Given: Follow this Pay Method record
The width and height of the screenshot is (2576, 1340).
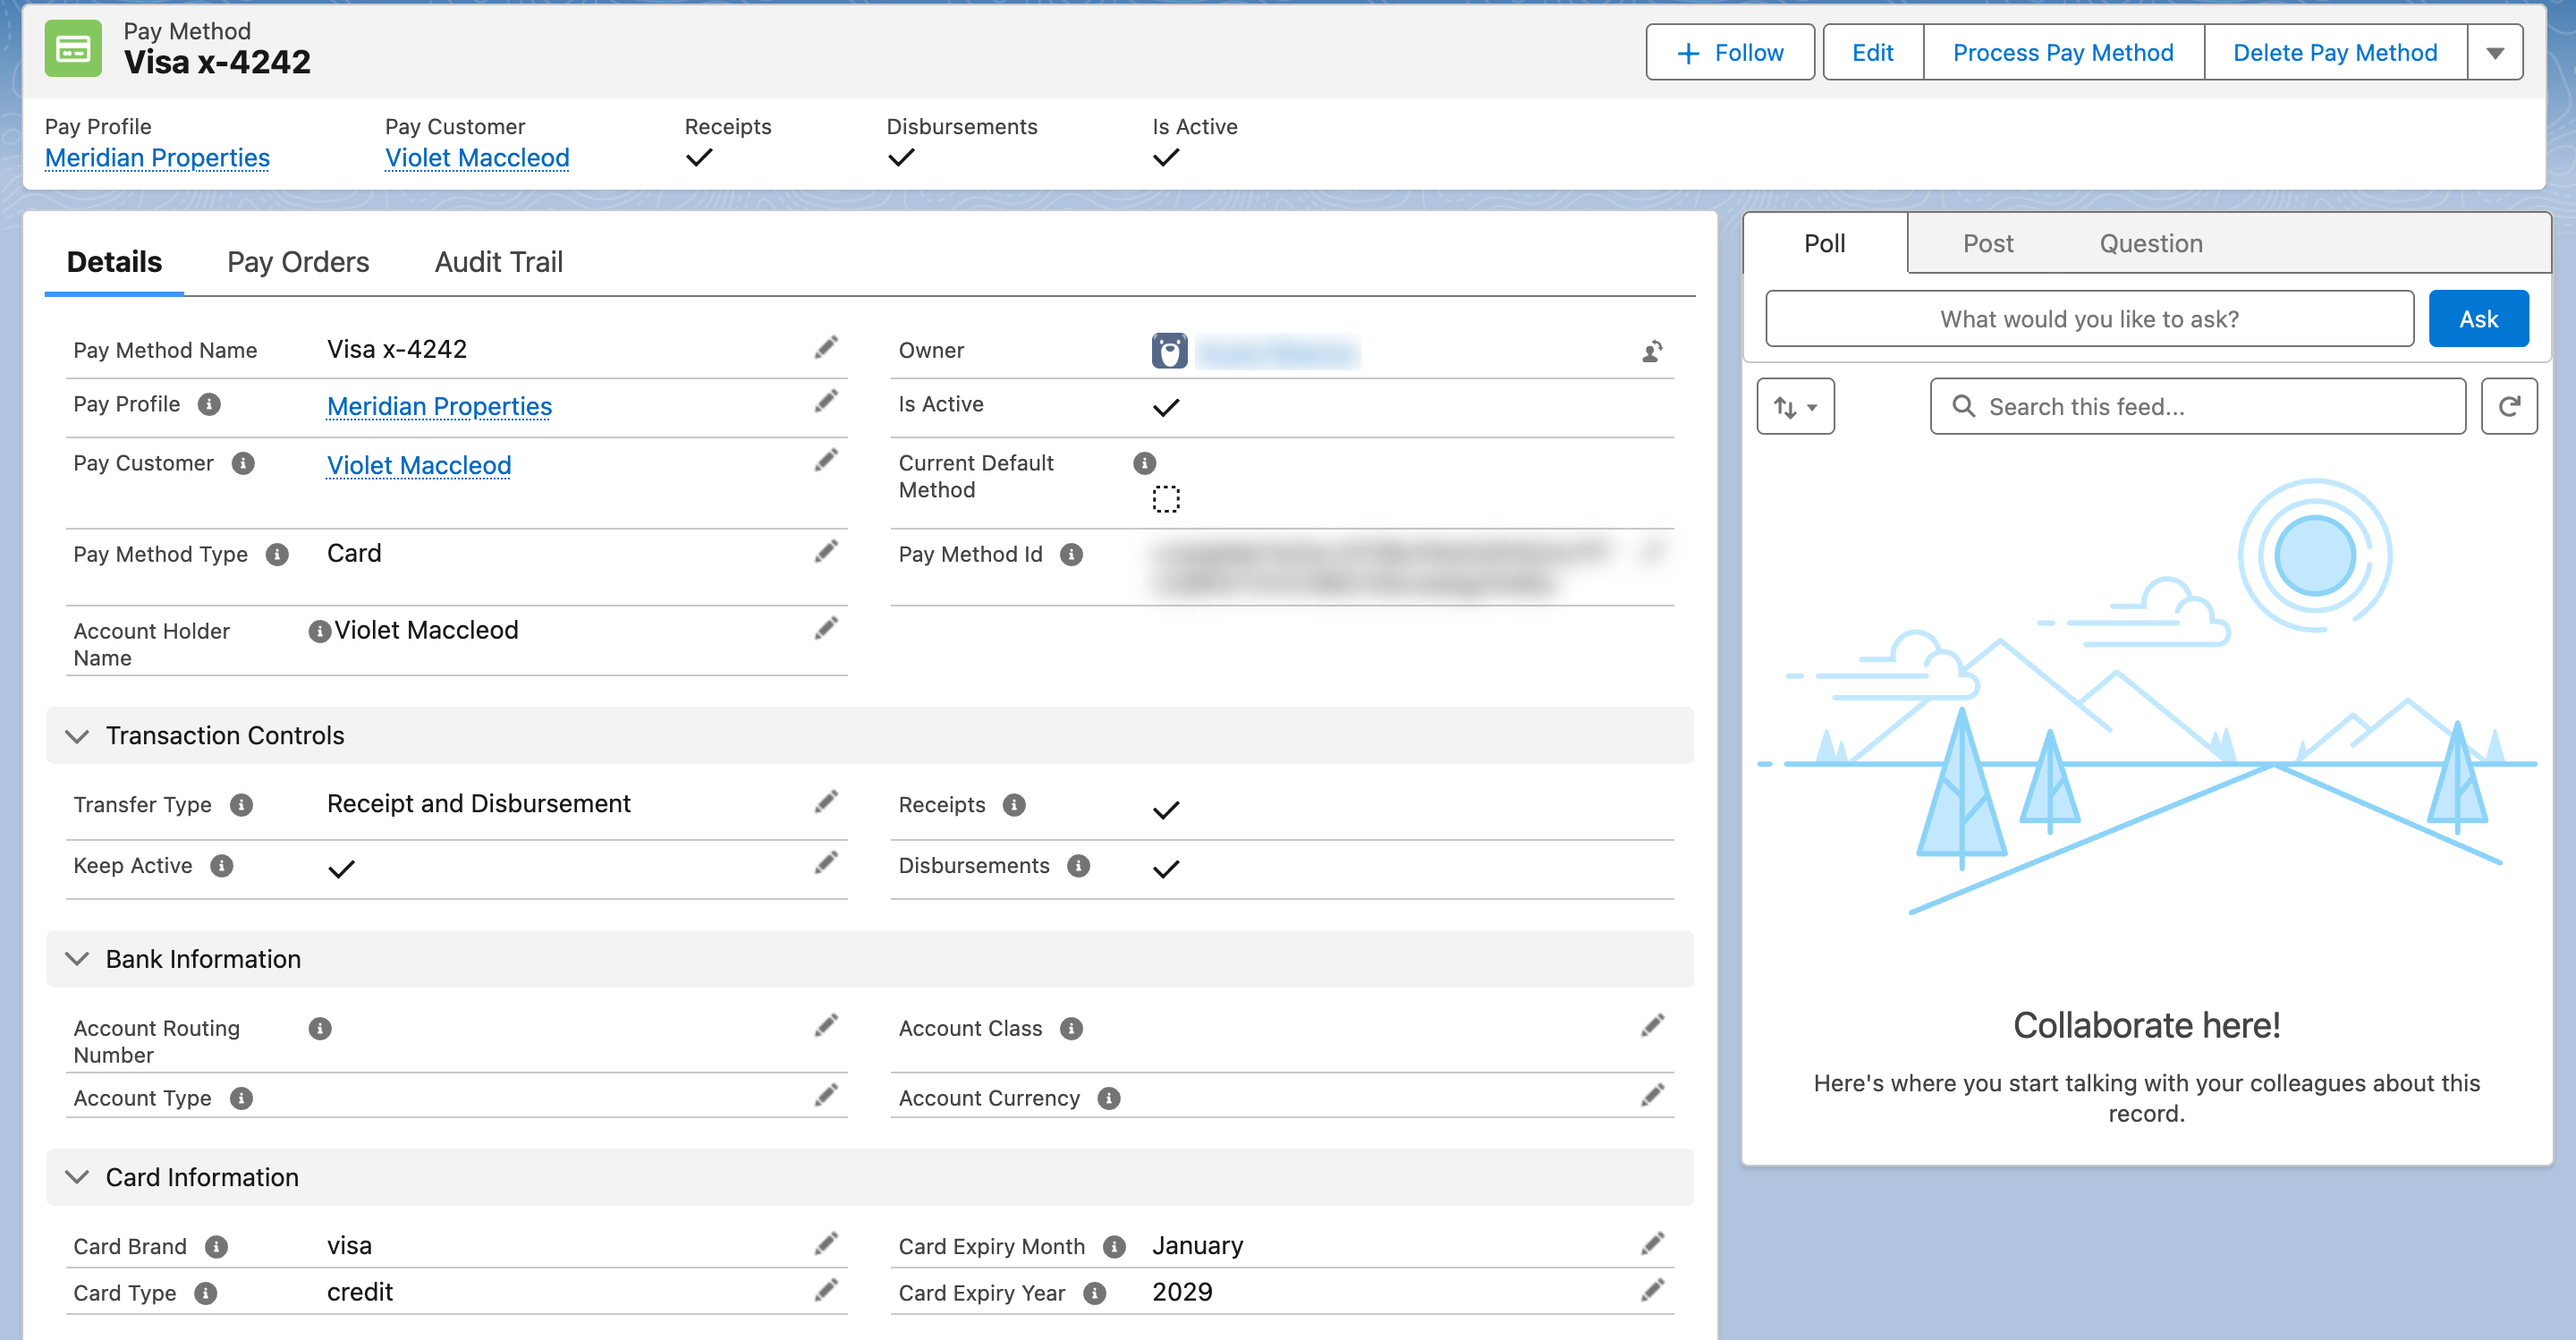Looking at the screenshot, I should click(1730, 53).
